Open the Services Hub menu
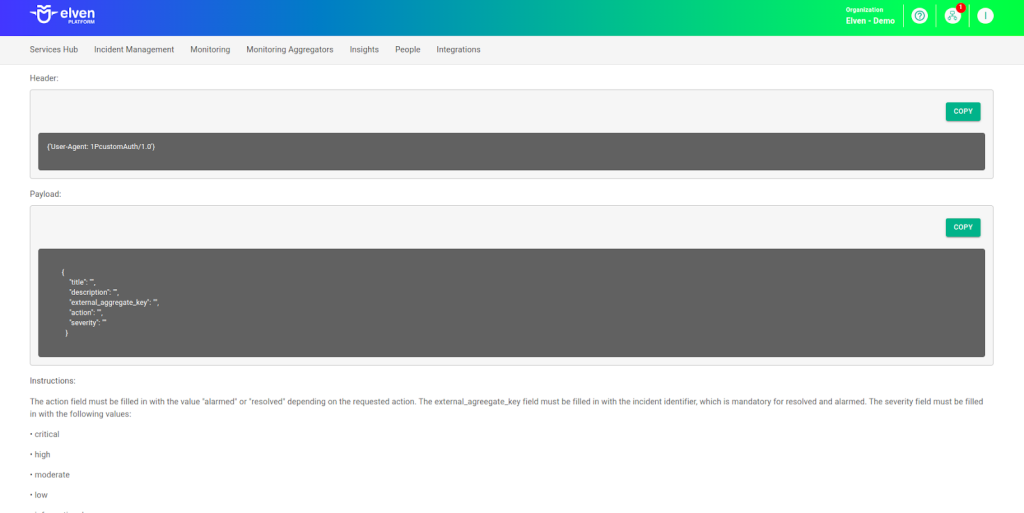The image size is (1024, 513). tap(54, 49)
